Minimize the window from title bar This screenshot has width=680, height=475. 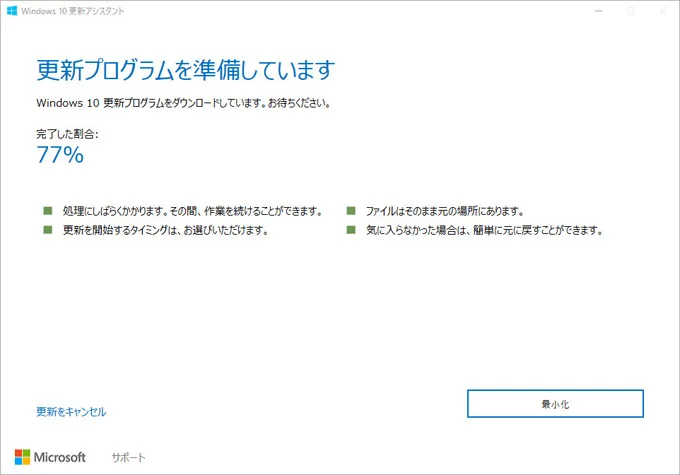(597, 10)
